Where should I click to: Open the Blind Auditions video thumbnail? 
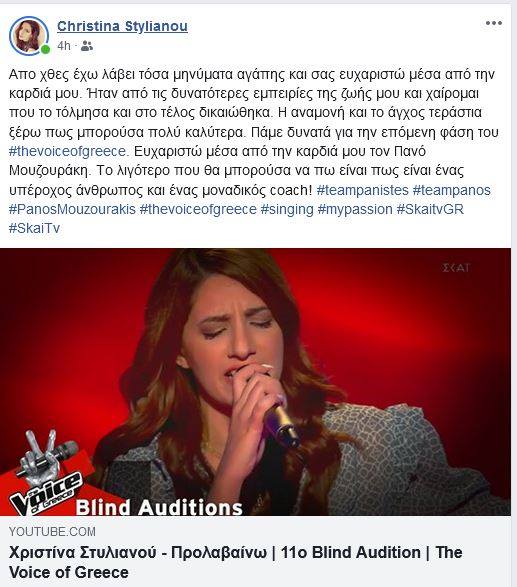(x=255, y=382)
